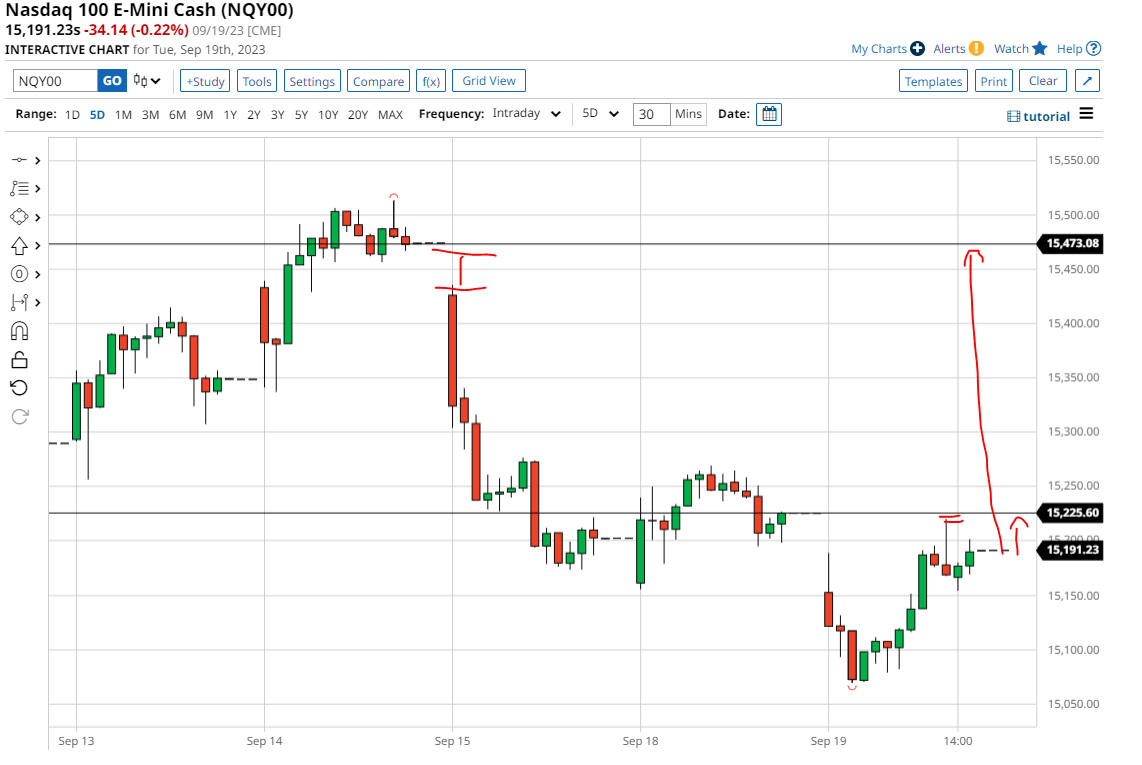Select the 6M range

177,114
